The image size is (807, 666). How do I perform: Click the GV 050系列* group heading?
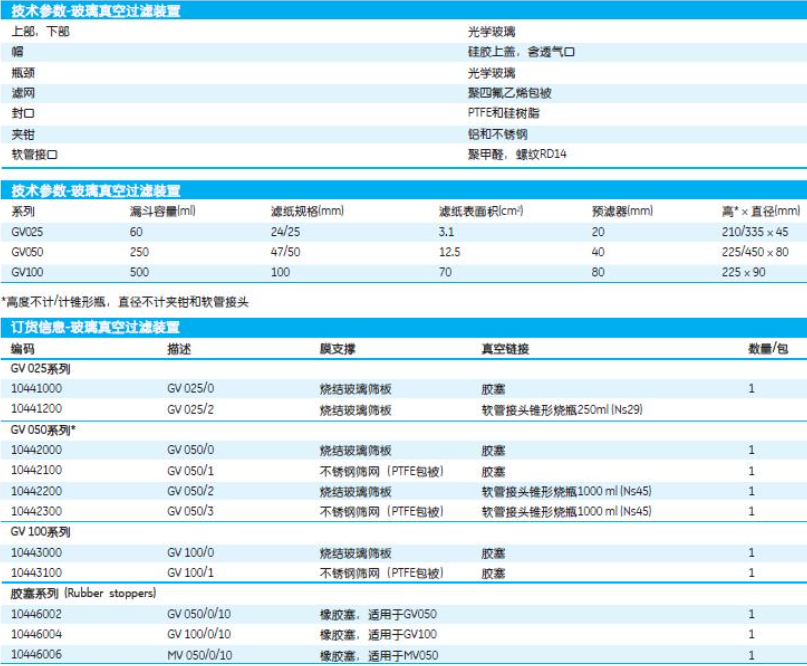(43, 430)
